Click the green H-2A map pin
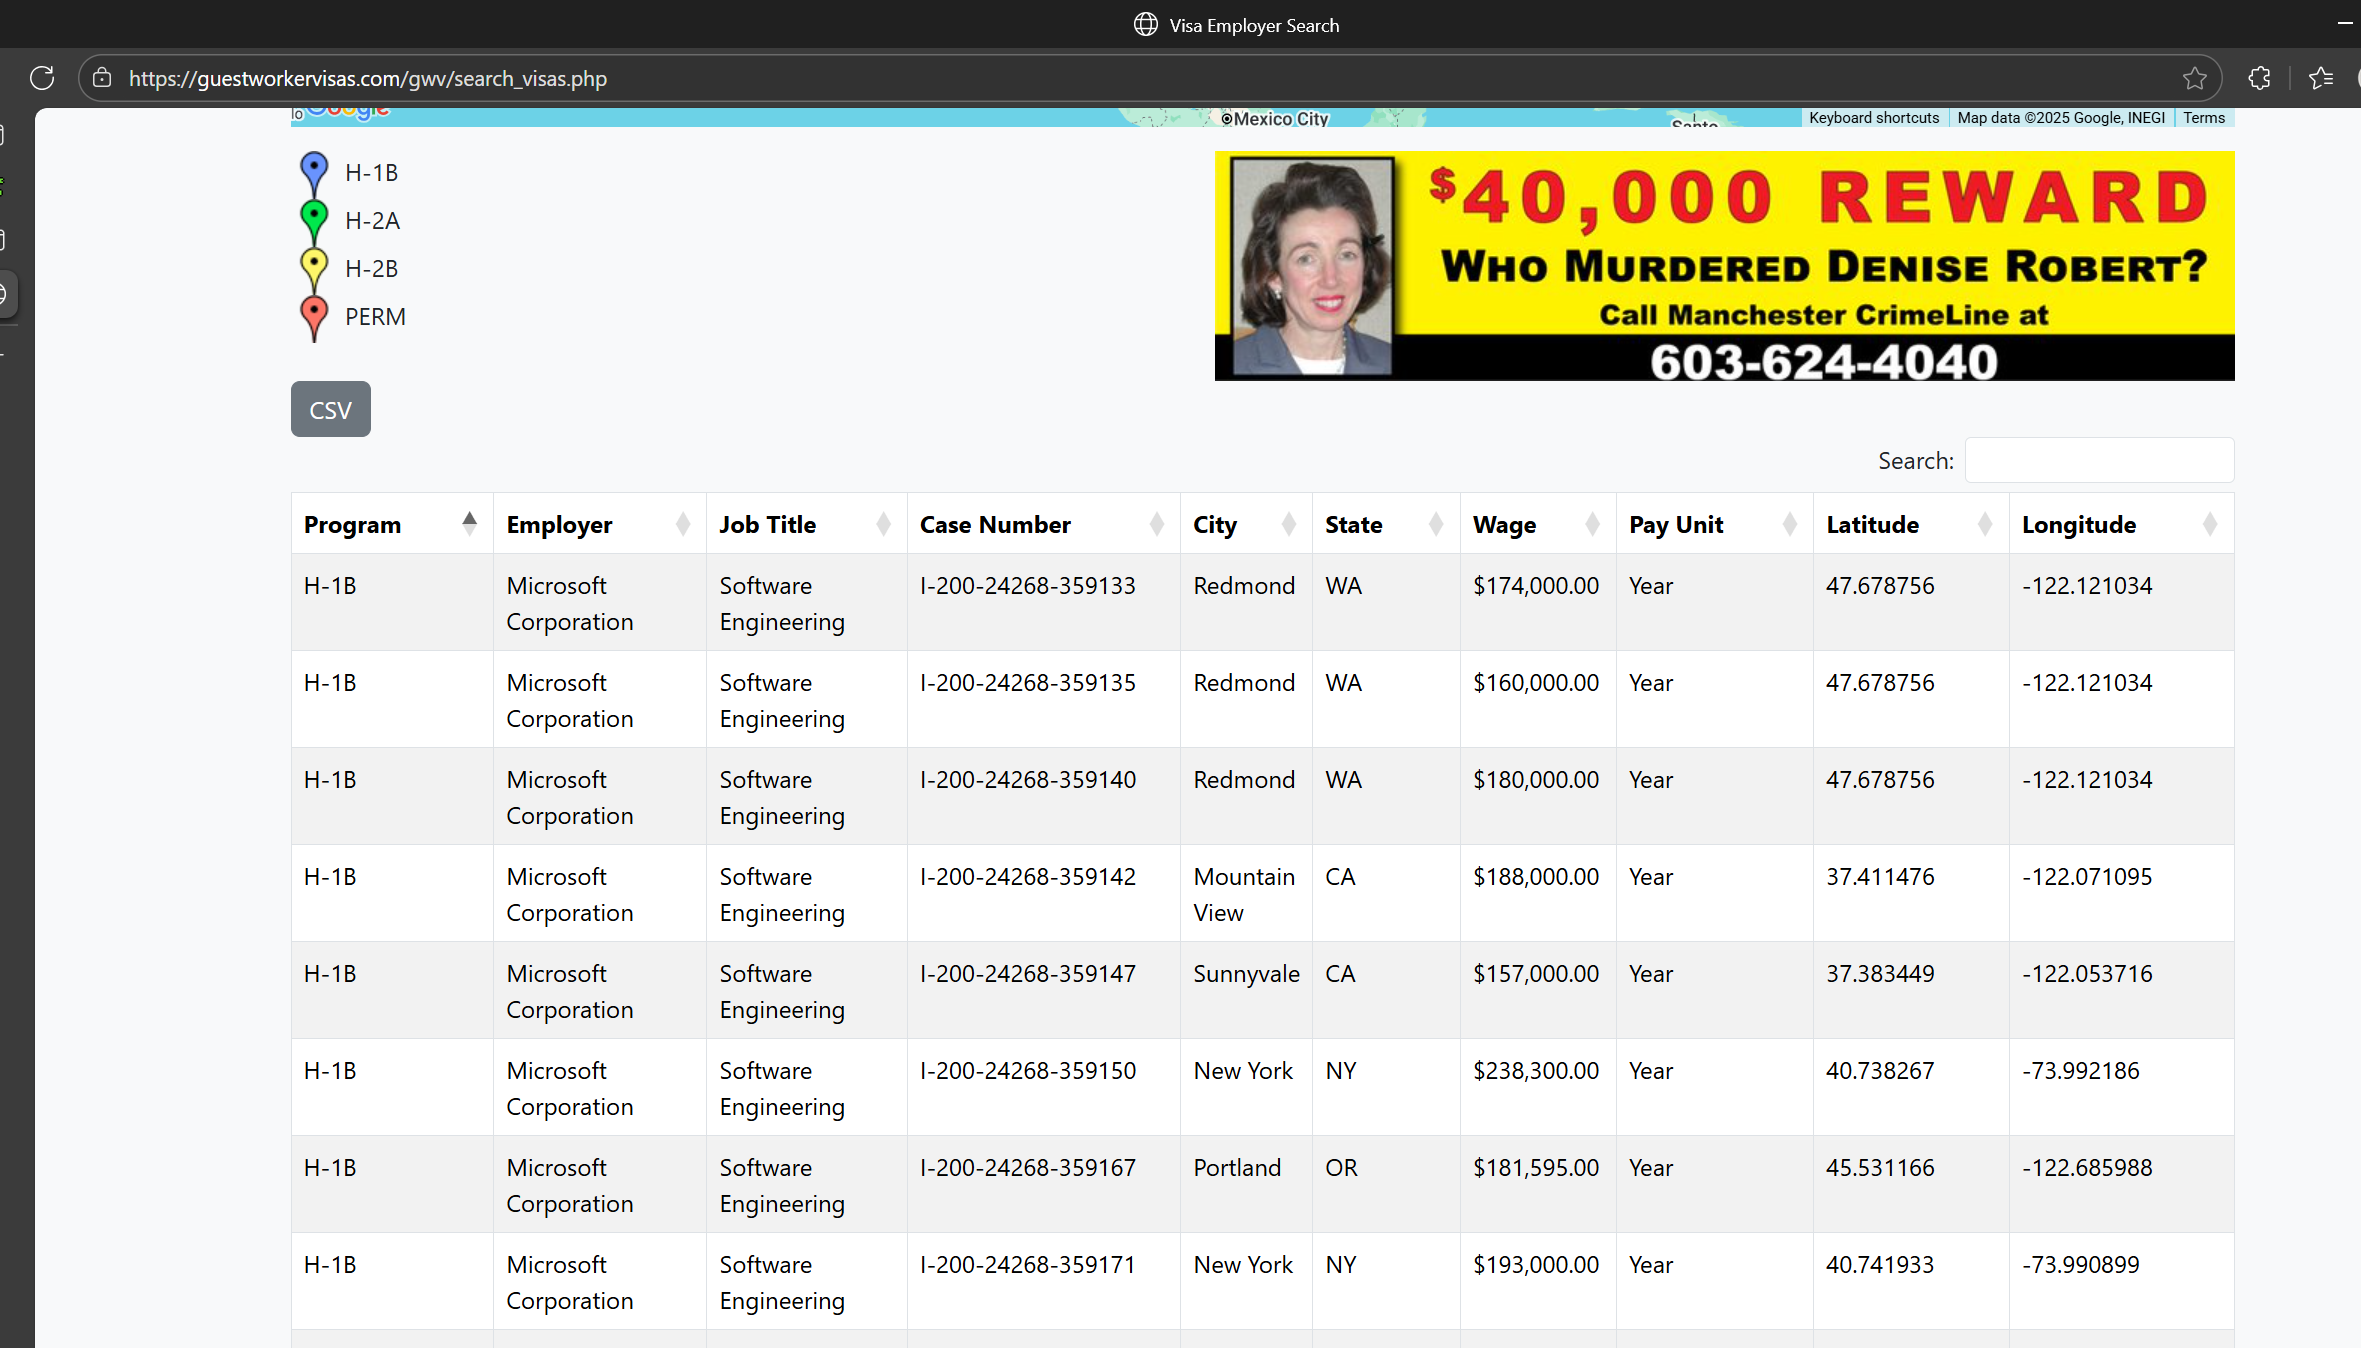This screenshot has height=1348, width=2361. (314, 220)
